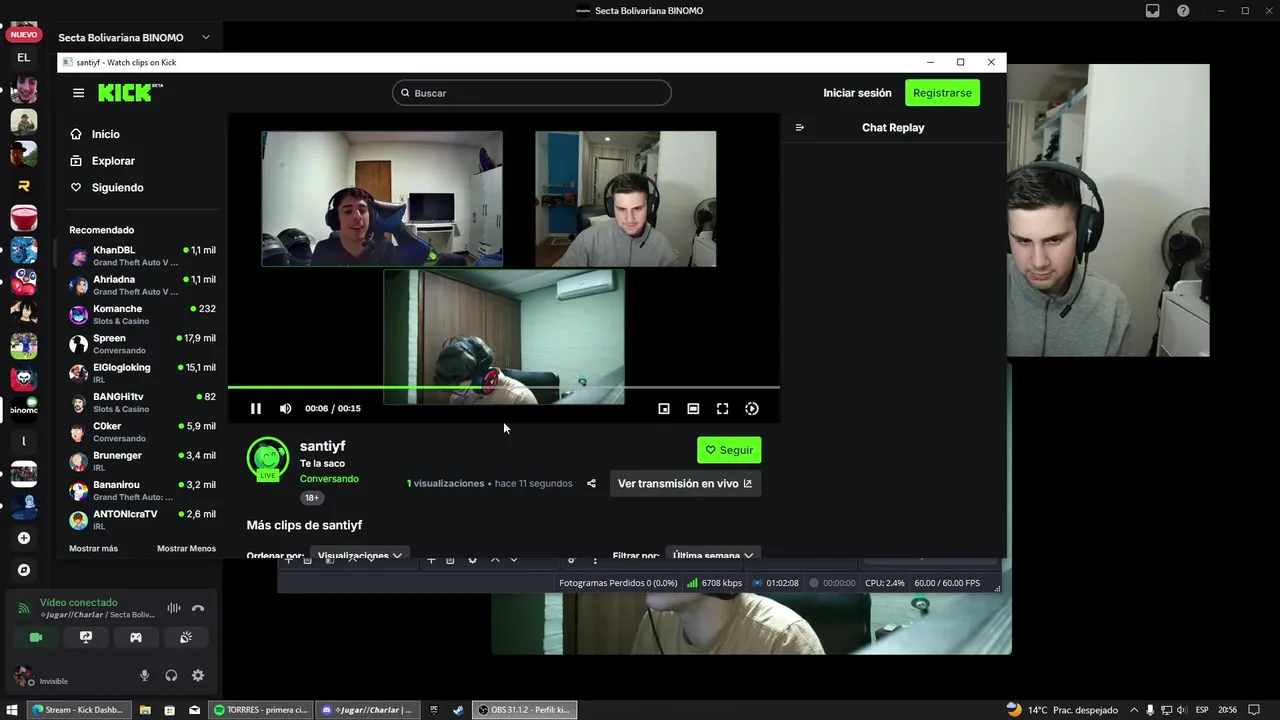Switch to Discord Jugar//Charlar taskbar item
1280x720 pixels.
[367, 710]
